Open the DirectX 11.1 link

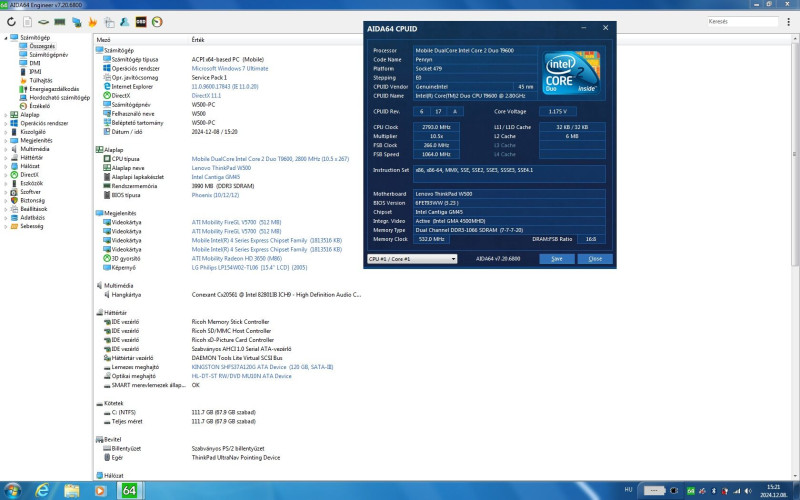(x=206, y=95)
